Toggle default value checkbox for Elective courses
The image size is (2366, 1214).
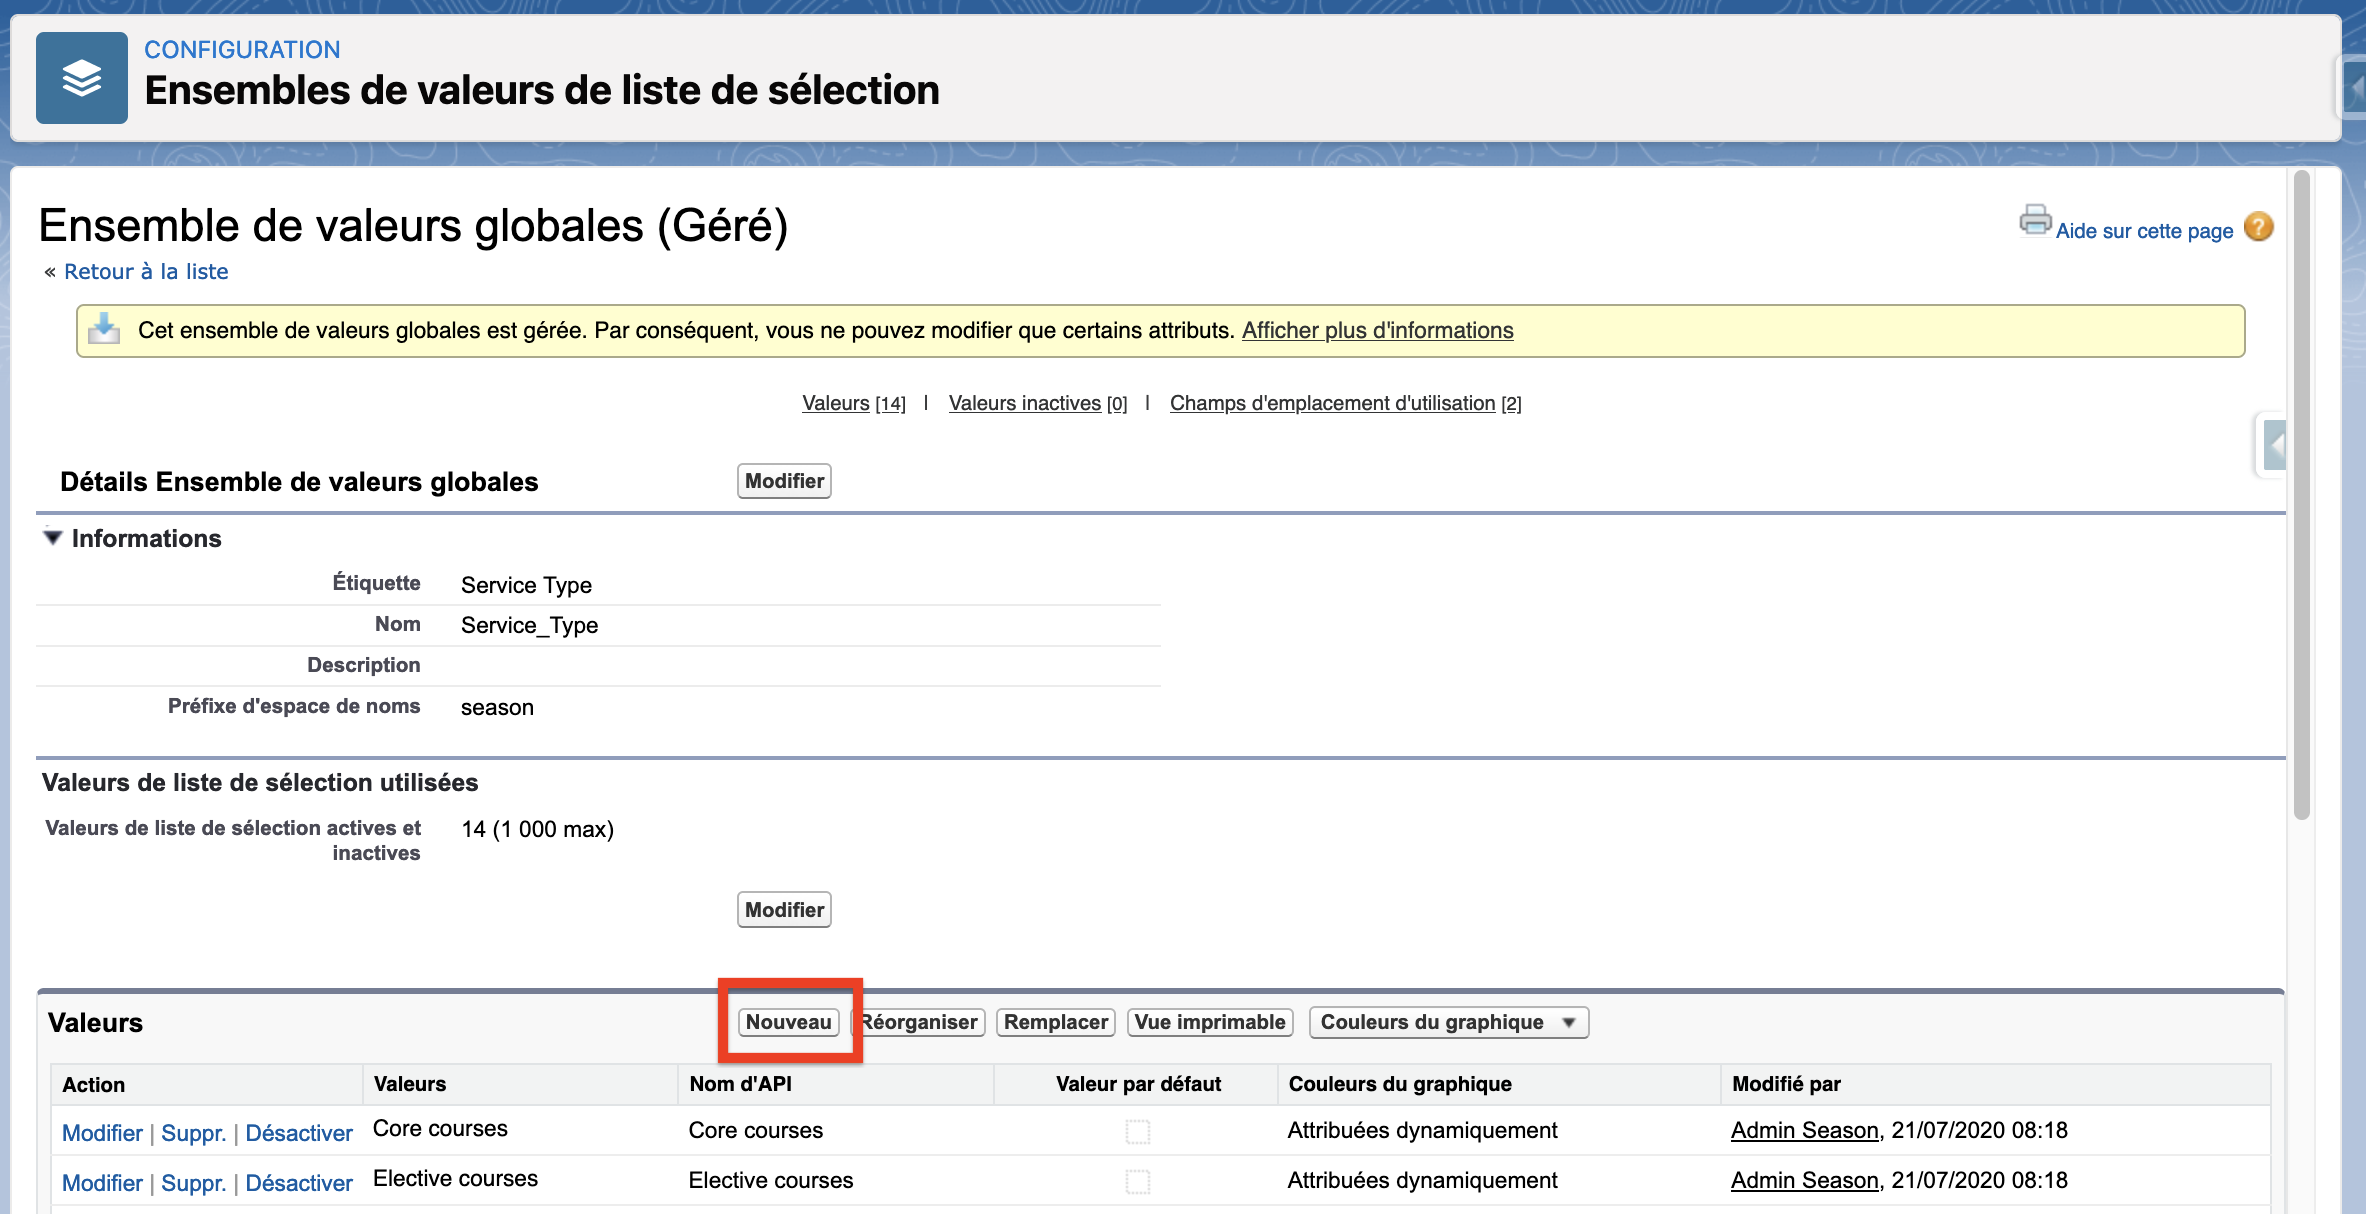pos(1137,1181)
